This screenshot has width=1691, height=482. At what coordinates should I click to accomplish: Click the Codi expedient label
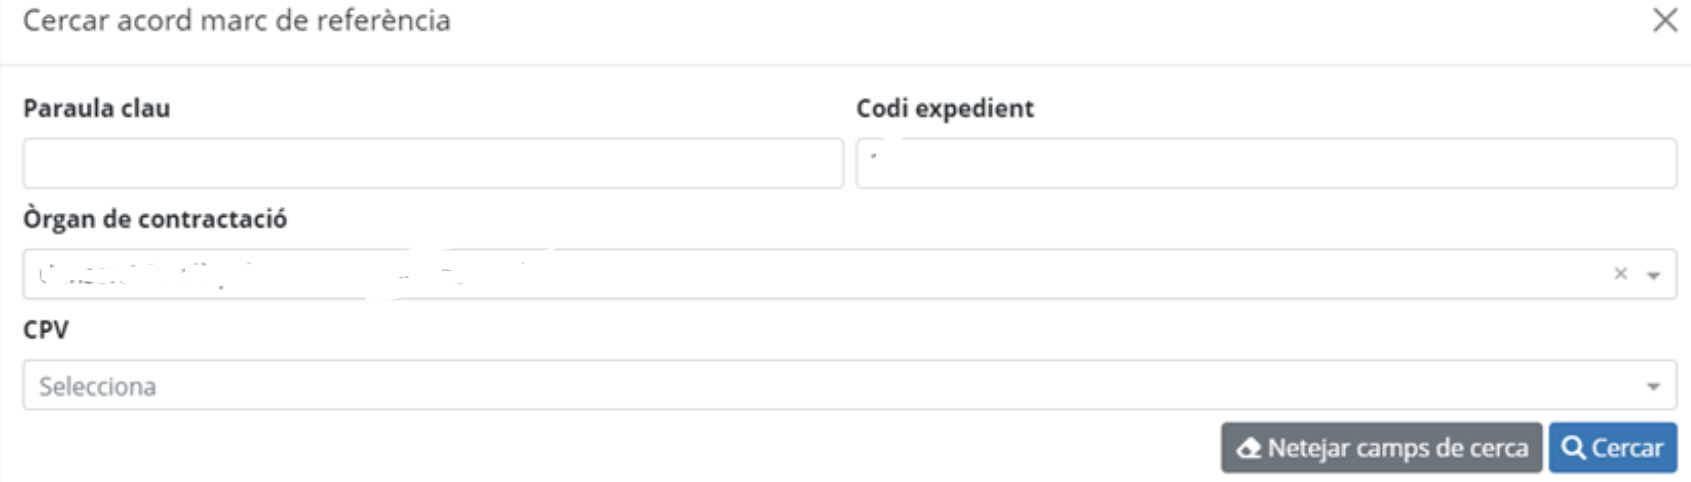coord(945,108)
